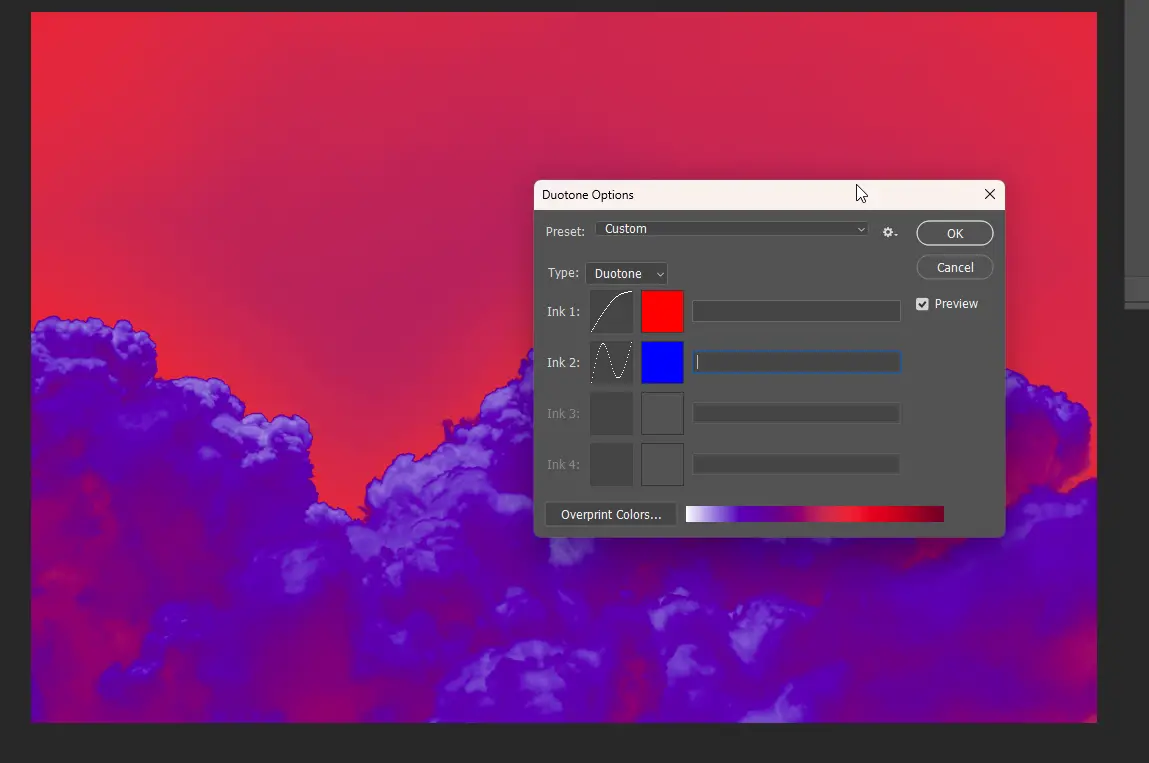
Task: Open the Preset dropdown showing Custom
Action: point(732,229)
